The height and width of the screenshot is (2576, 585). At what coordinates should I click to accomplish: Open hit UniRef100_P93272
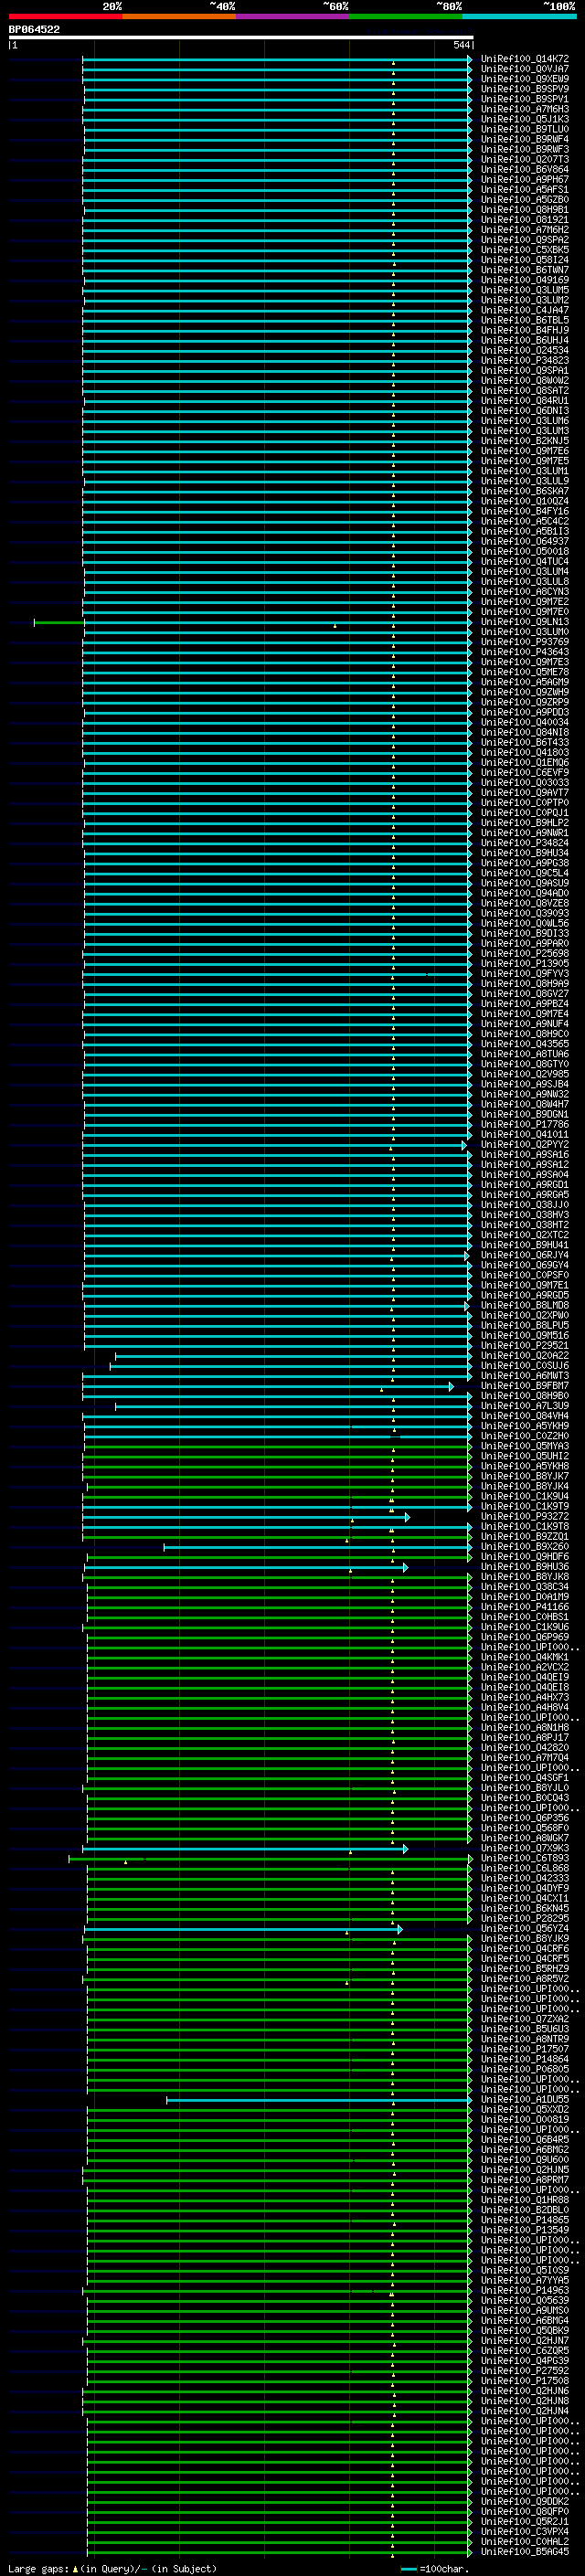pos(525,1516)
